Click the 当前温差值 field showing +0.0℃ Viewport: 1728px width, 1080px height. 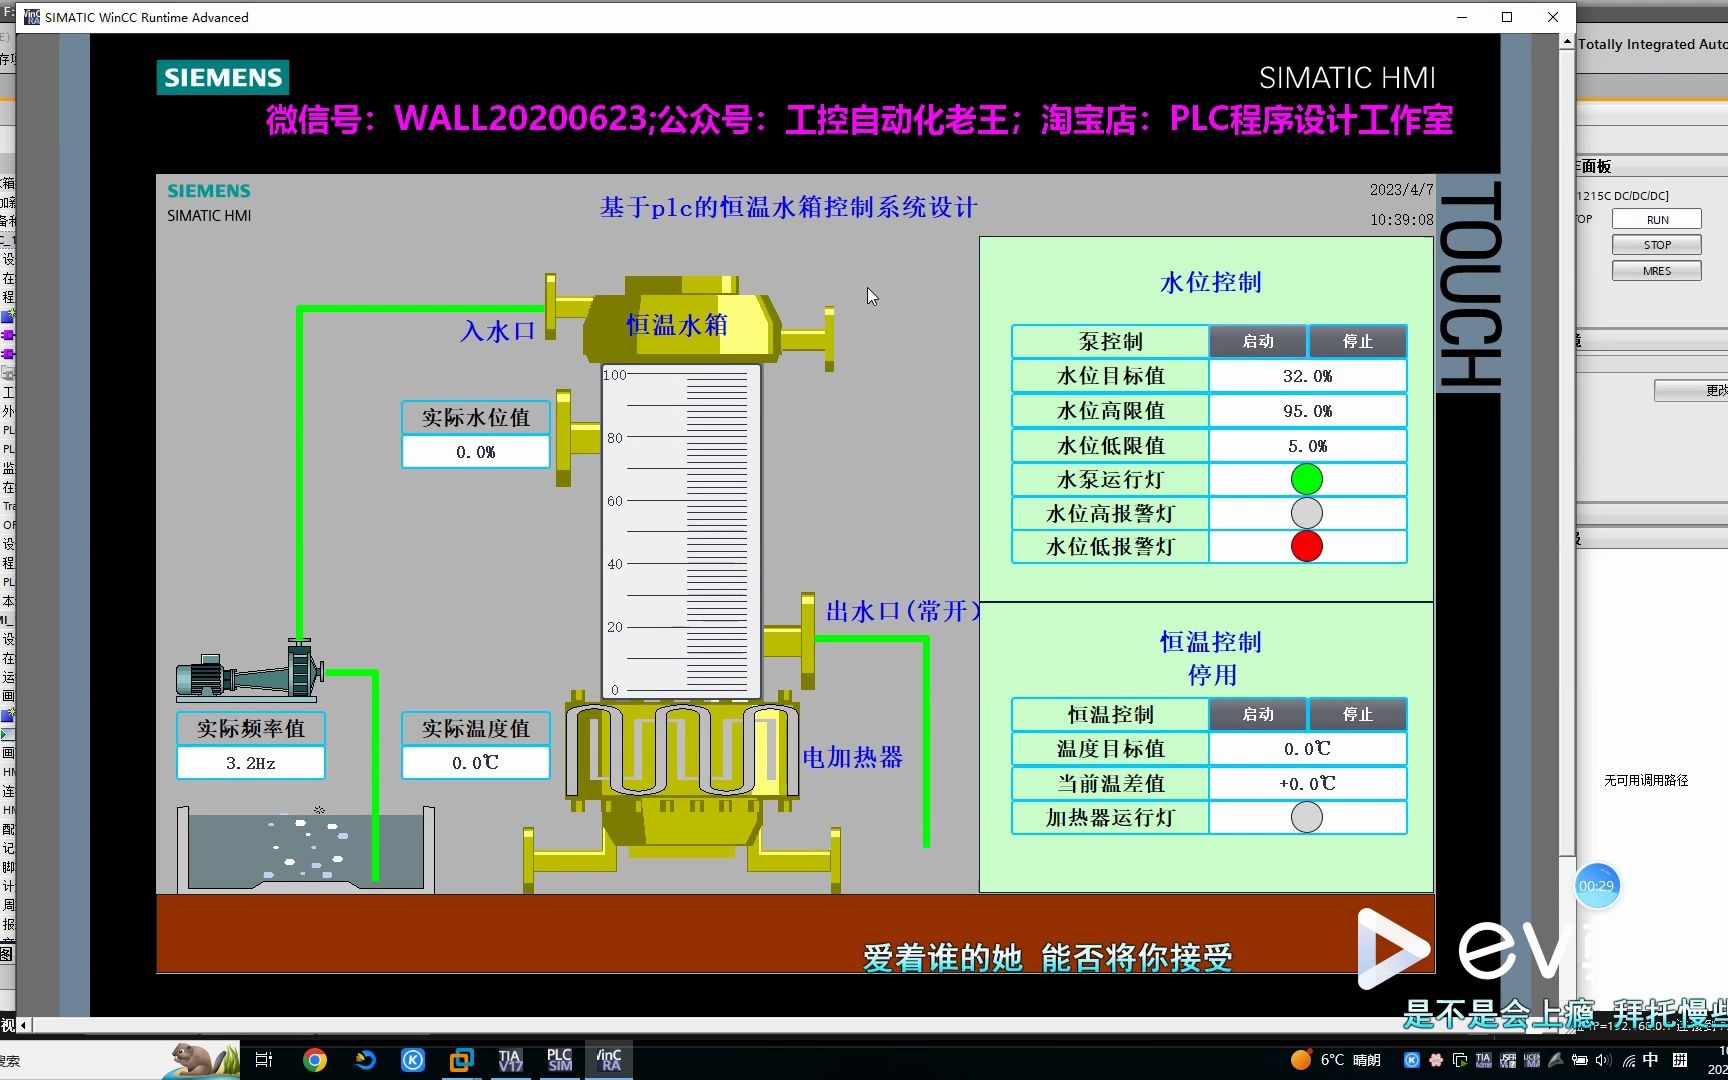[1307, 784]
